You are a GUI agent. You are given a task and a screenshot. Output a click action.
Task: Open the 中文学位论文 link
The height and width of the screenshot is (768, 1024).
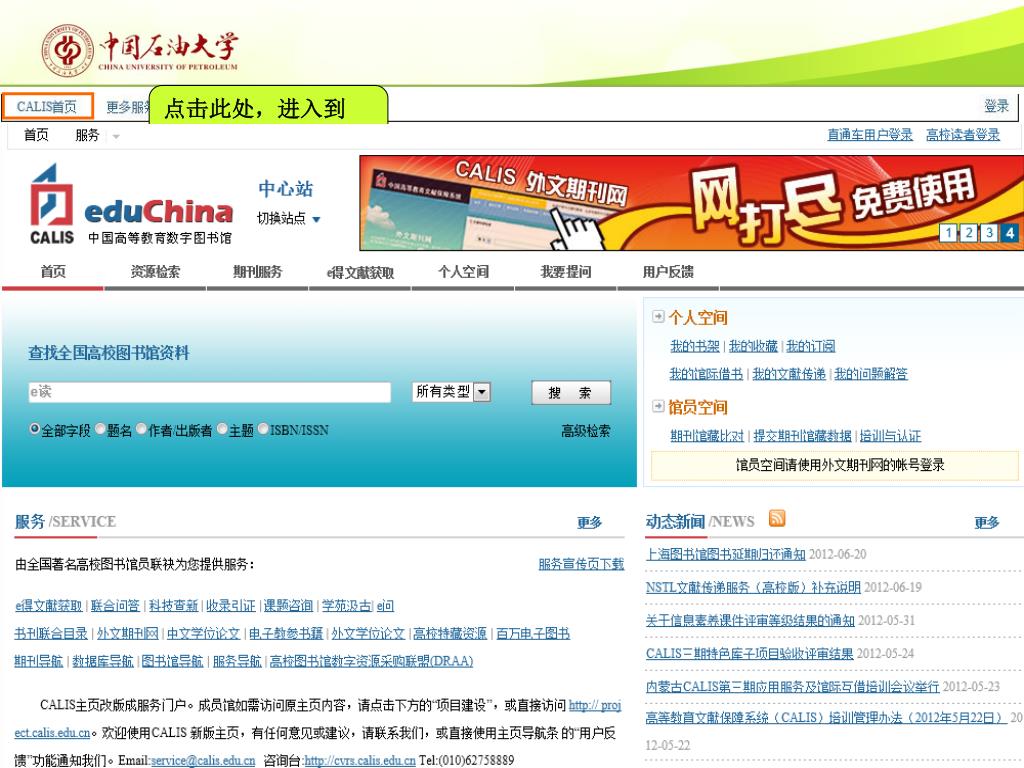203,633
